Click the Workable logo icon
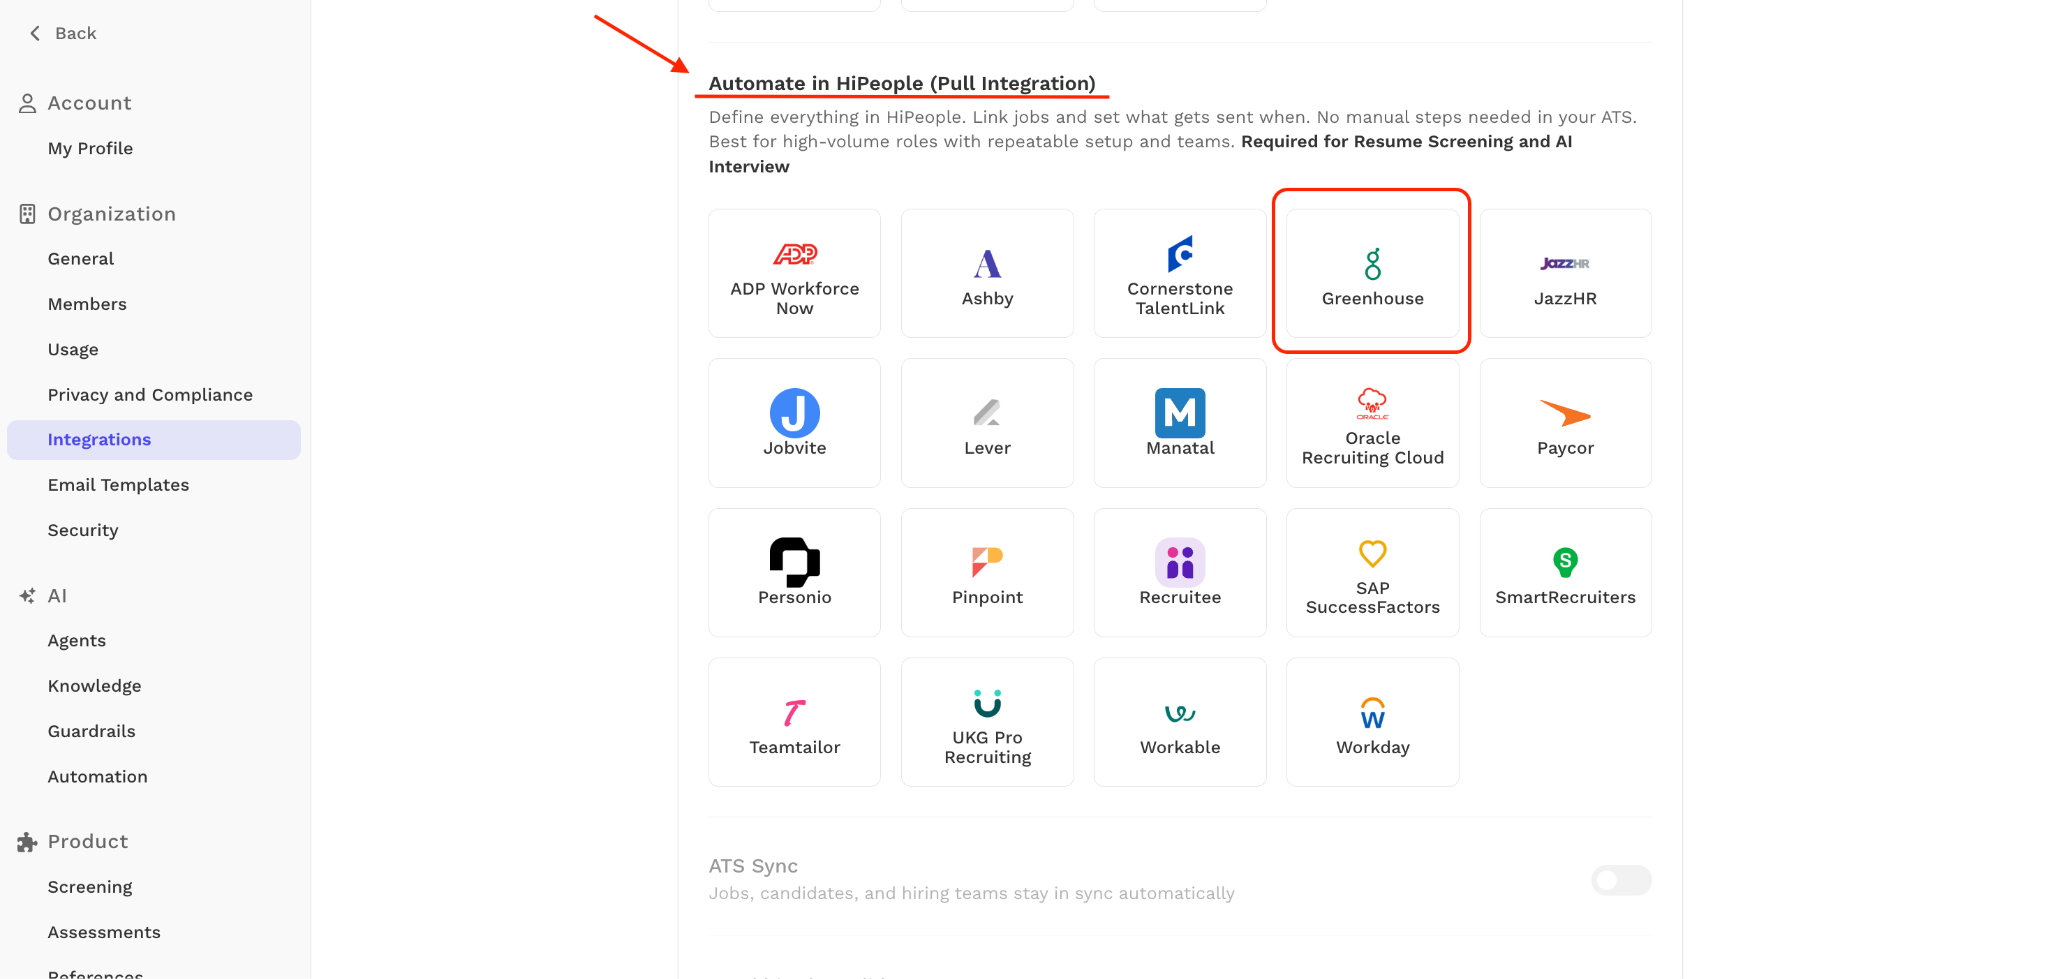 tap(1180, 713)
